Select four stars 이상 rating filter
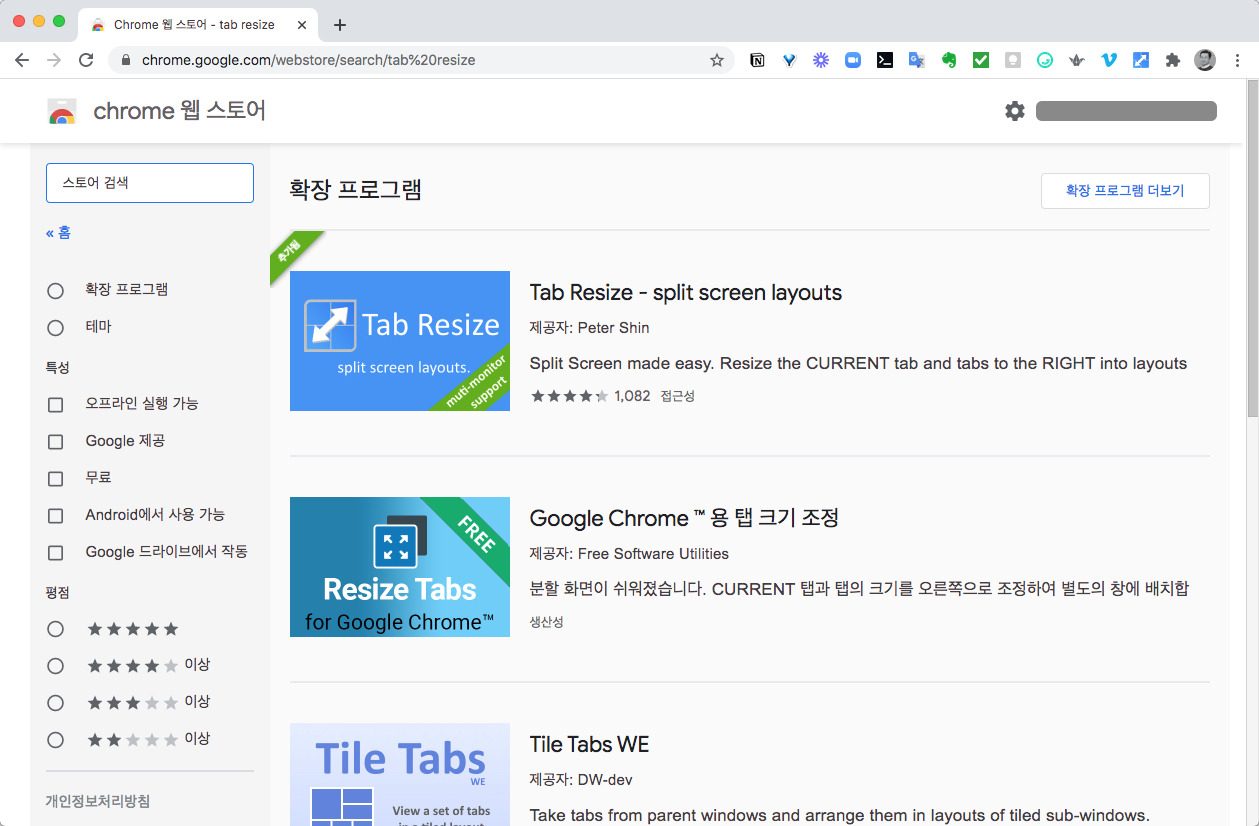The image size is (1259, 826). 55,666
